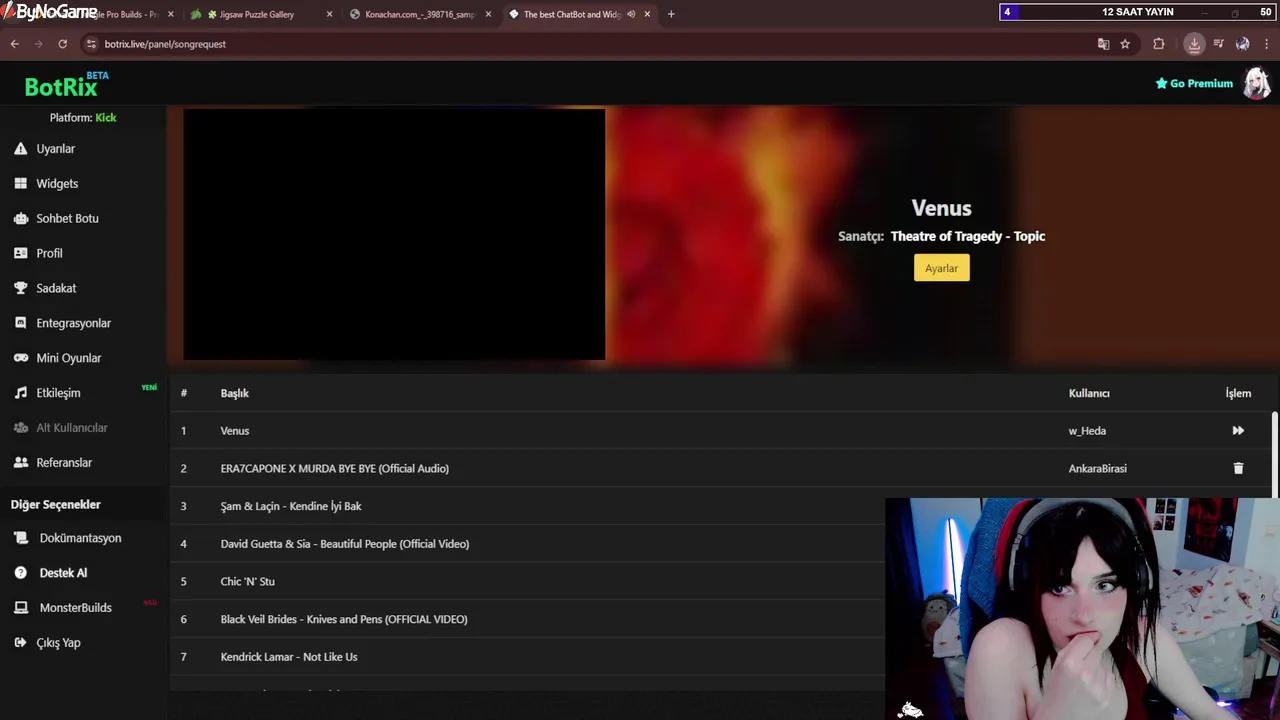Viewport: 1280px width, 720px height.
Task: Click the Destek AI question mark icon
Action: [20, 573]
